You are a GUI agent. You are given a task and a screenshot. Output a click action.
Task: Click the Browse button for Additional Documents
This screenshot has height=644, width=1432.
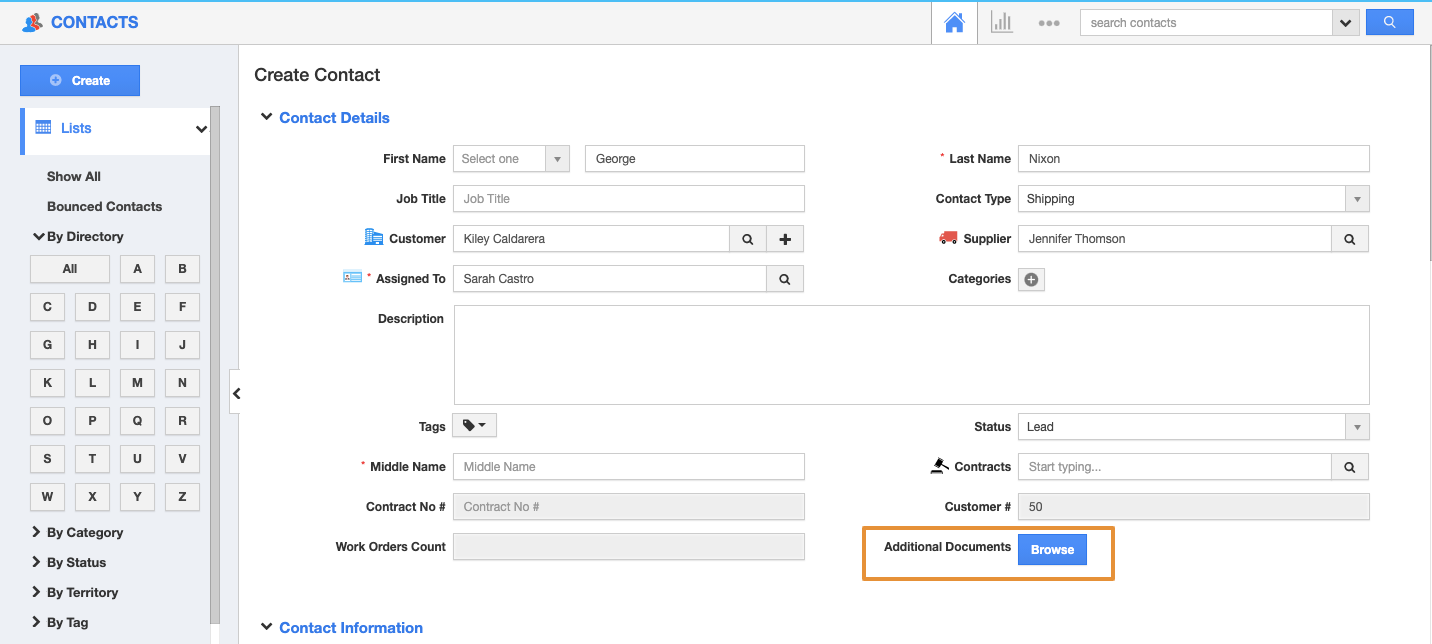click(1051, 549)
